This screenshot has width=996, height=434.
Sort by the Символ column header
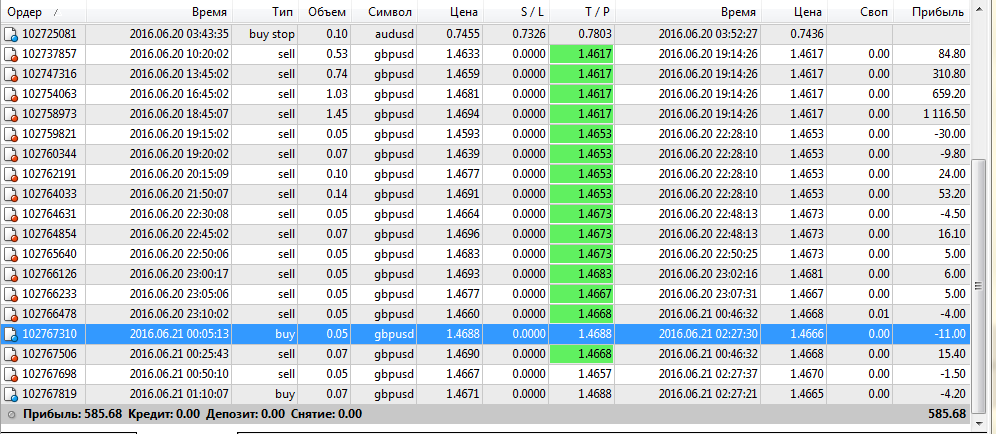click(384, 11)
